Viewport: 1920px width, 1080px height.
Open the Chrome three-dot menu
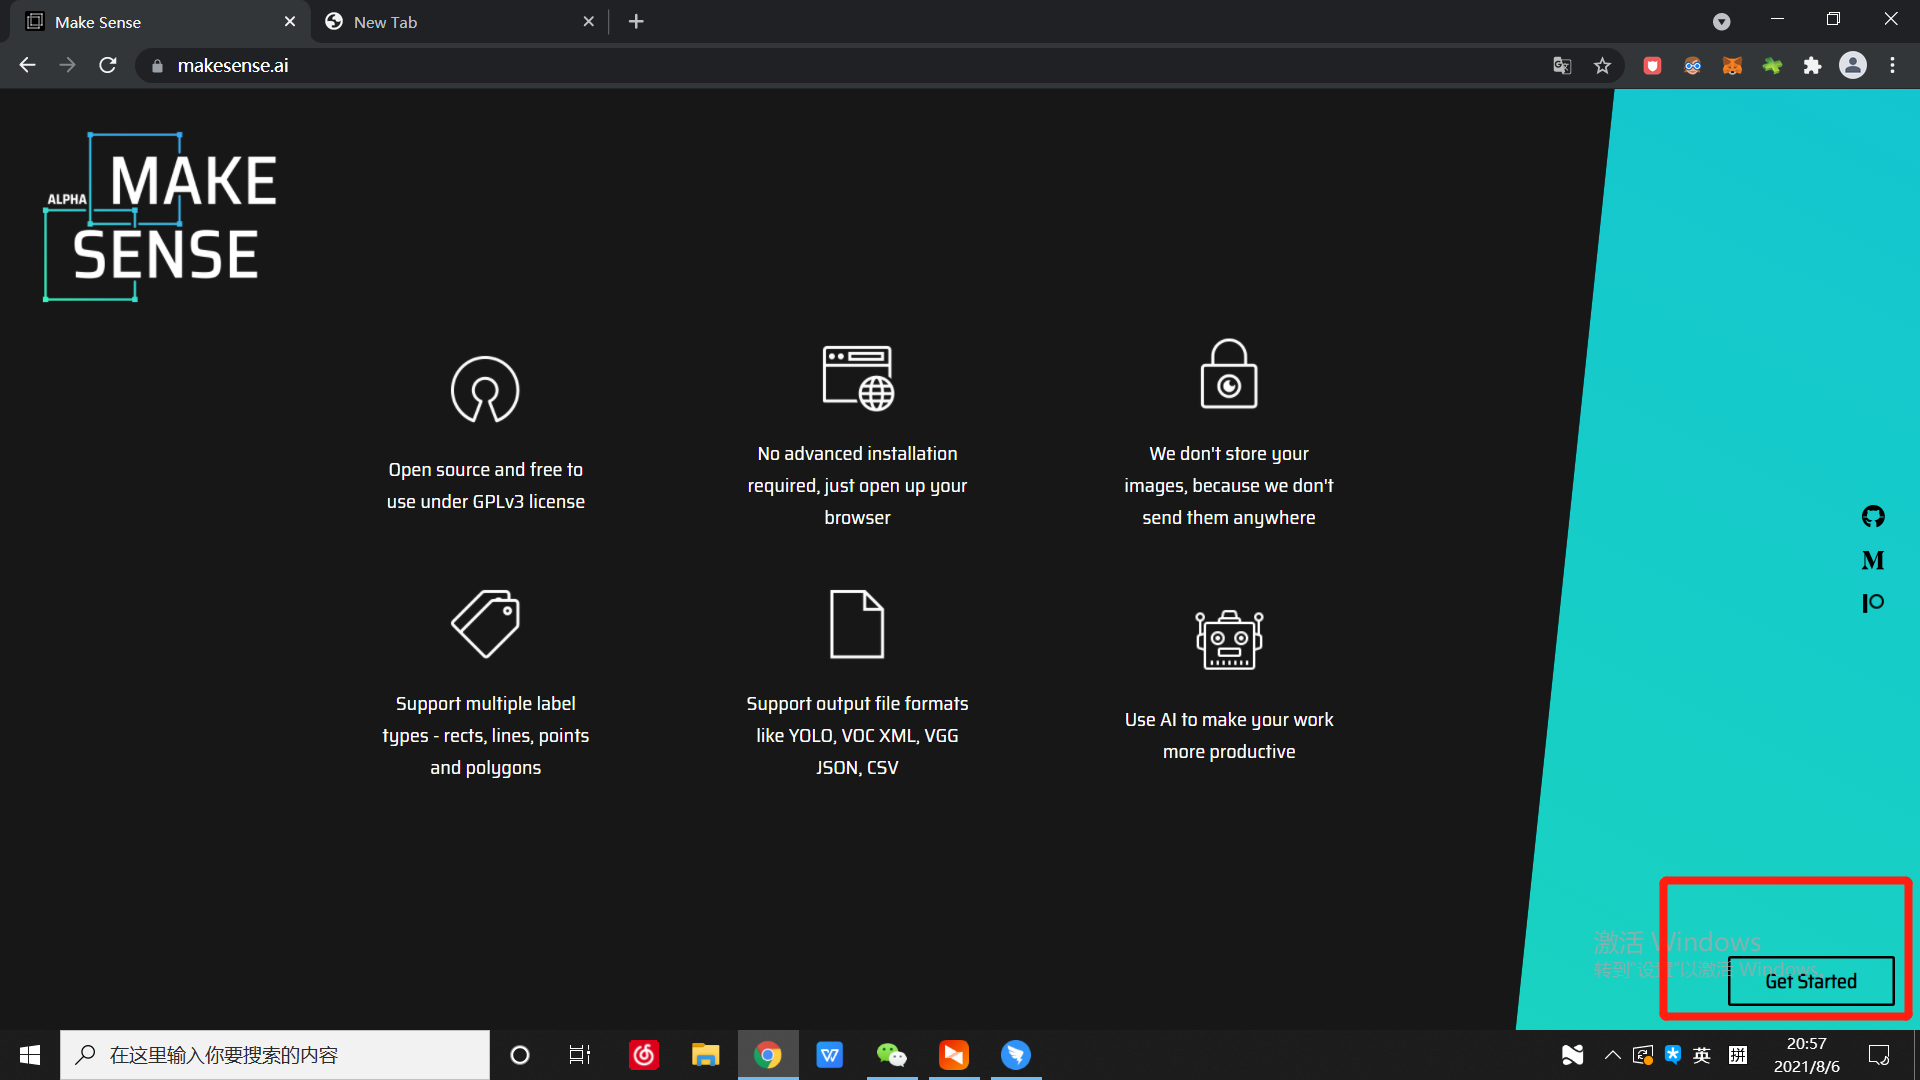tap(1892, 66)
